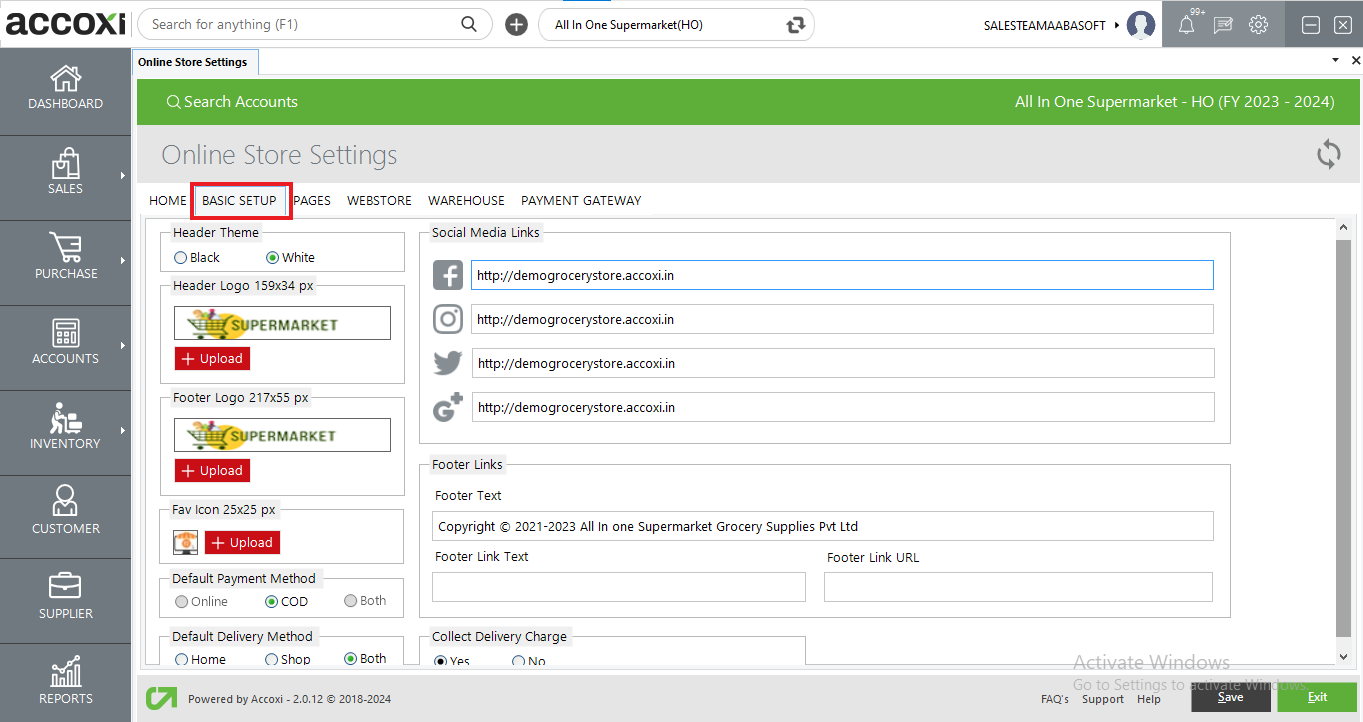Open the Reports module from sidebar

point(65,680)
